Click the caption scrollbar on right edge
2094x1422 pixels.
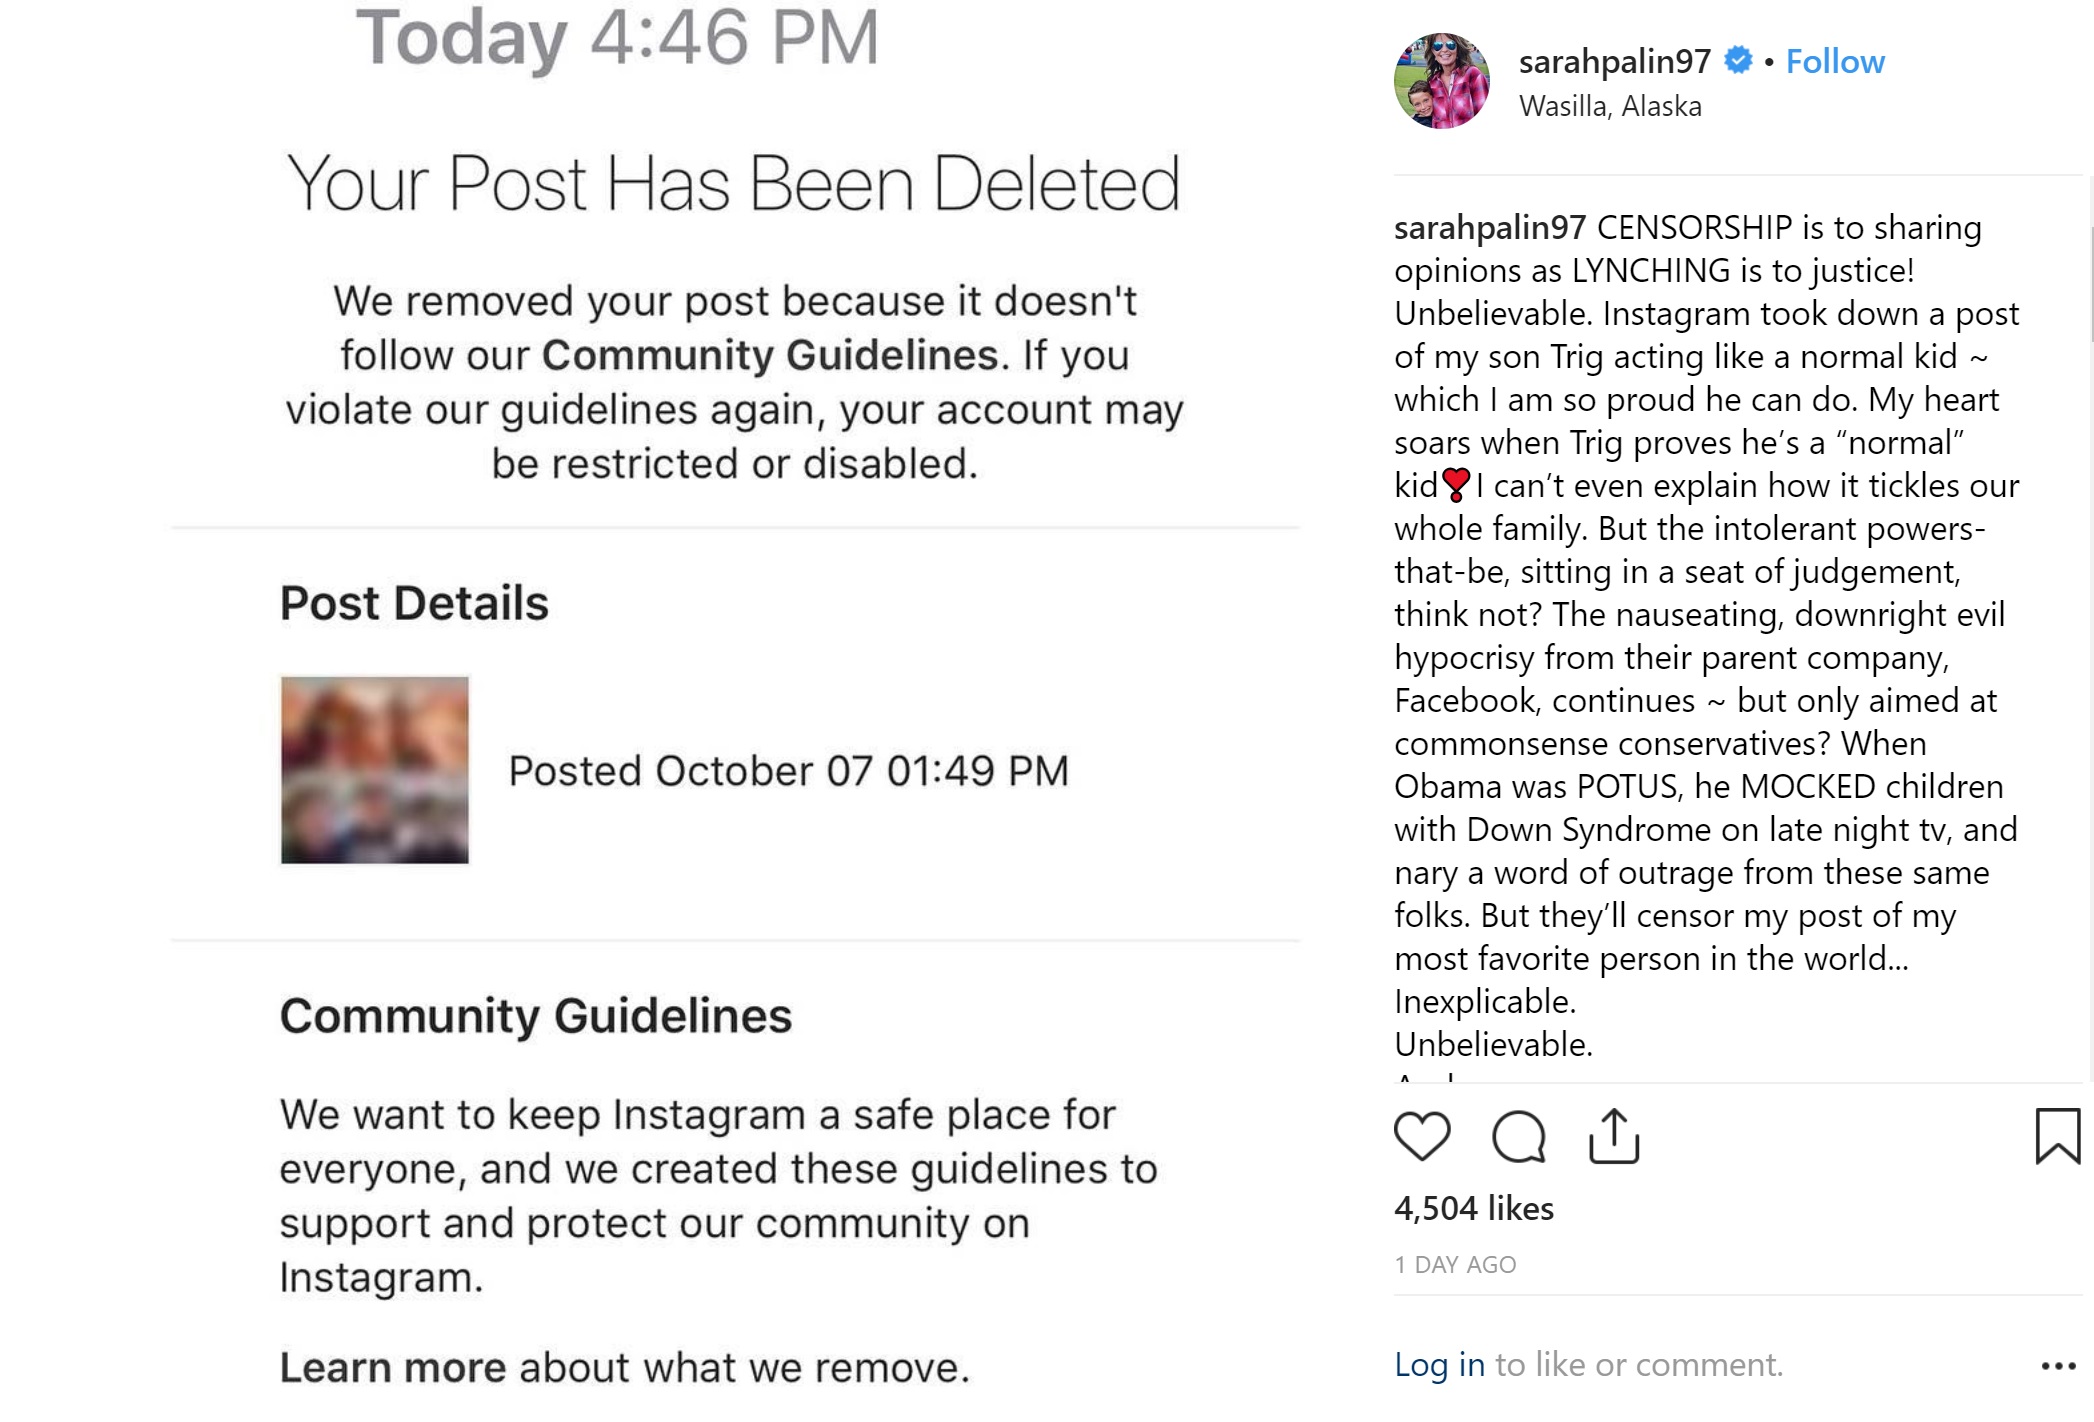coord(2091,285)
